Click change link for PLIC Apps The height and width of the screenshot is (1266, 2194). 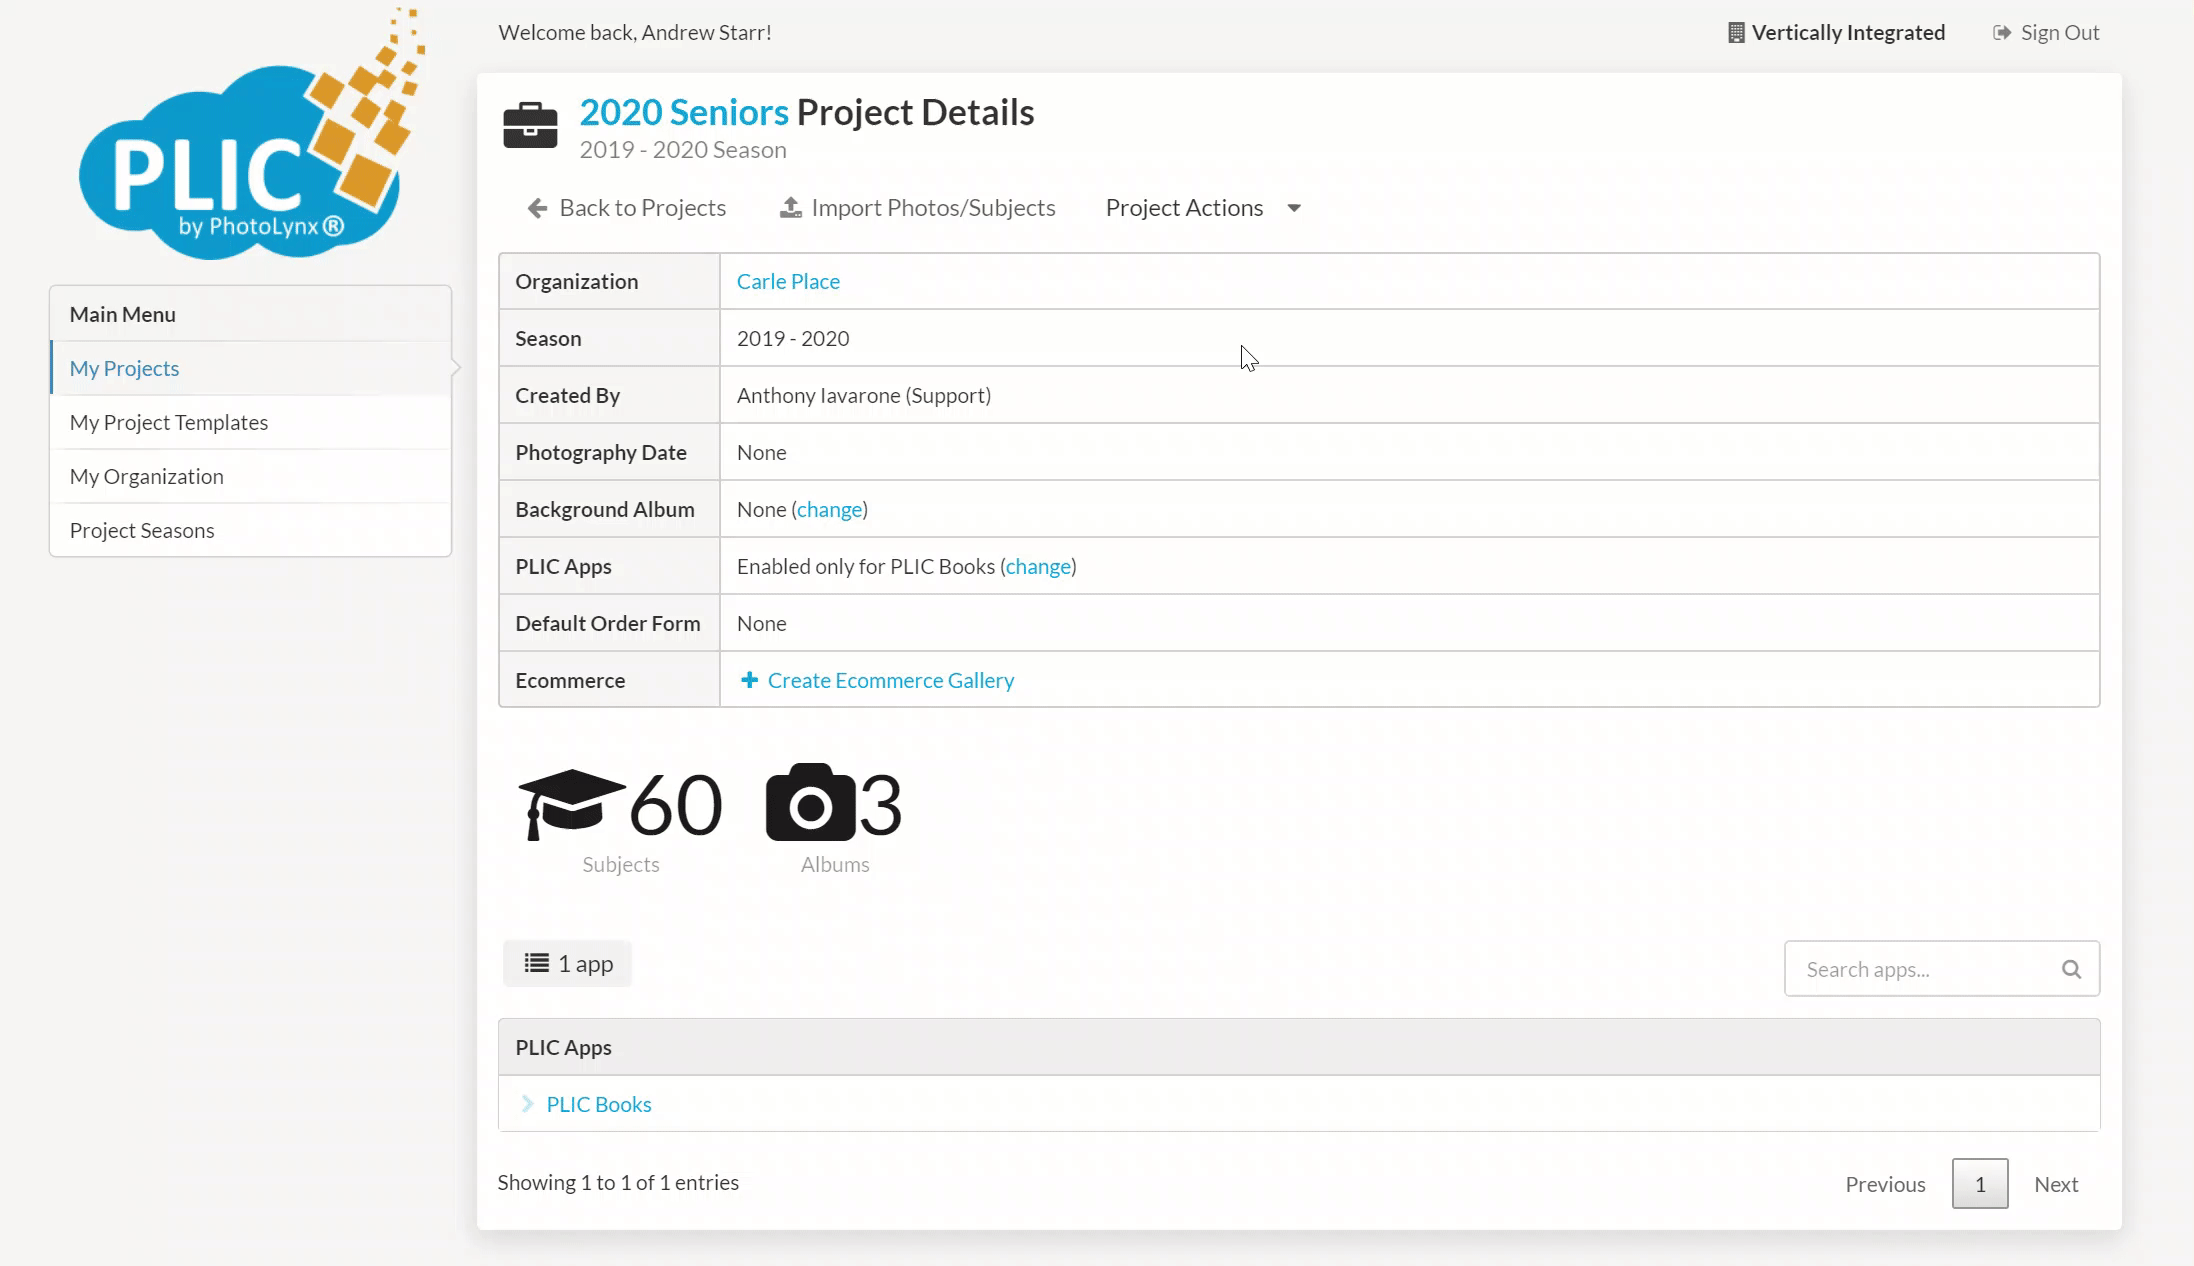tap(1038, 567)
